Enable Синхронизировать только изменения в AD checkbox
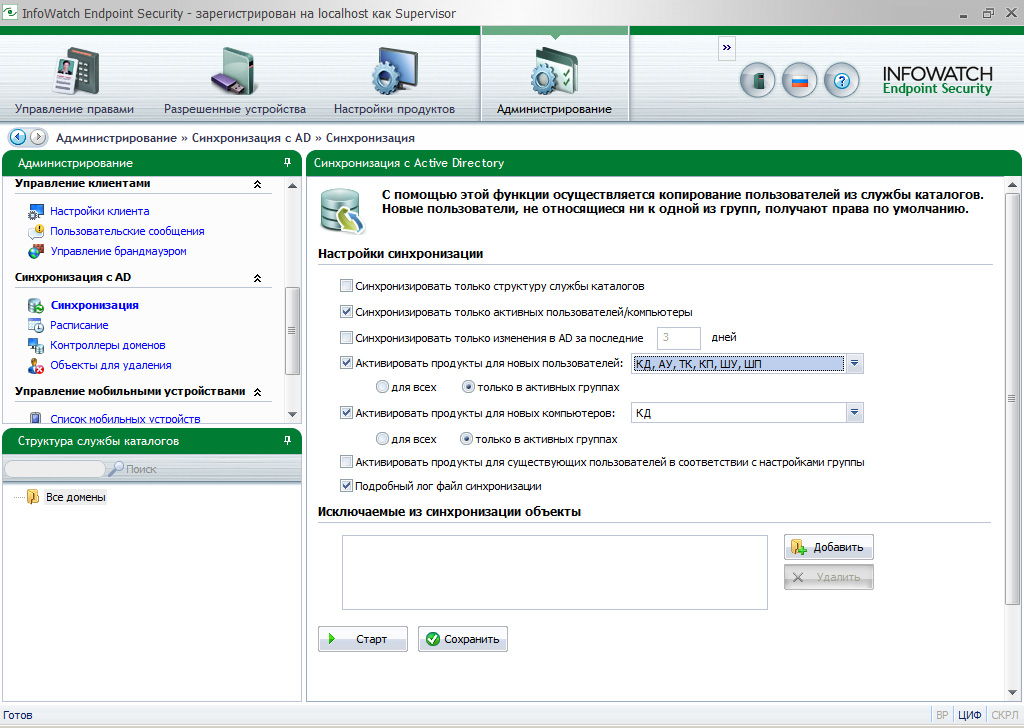This screenshot has height=728, width=1024. pos(346,338)
